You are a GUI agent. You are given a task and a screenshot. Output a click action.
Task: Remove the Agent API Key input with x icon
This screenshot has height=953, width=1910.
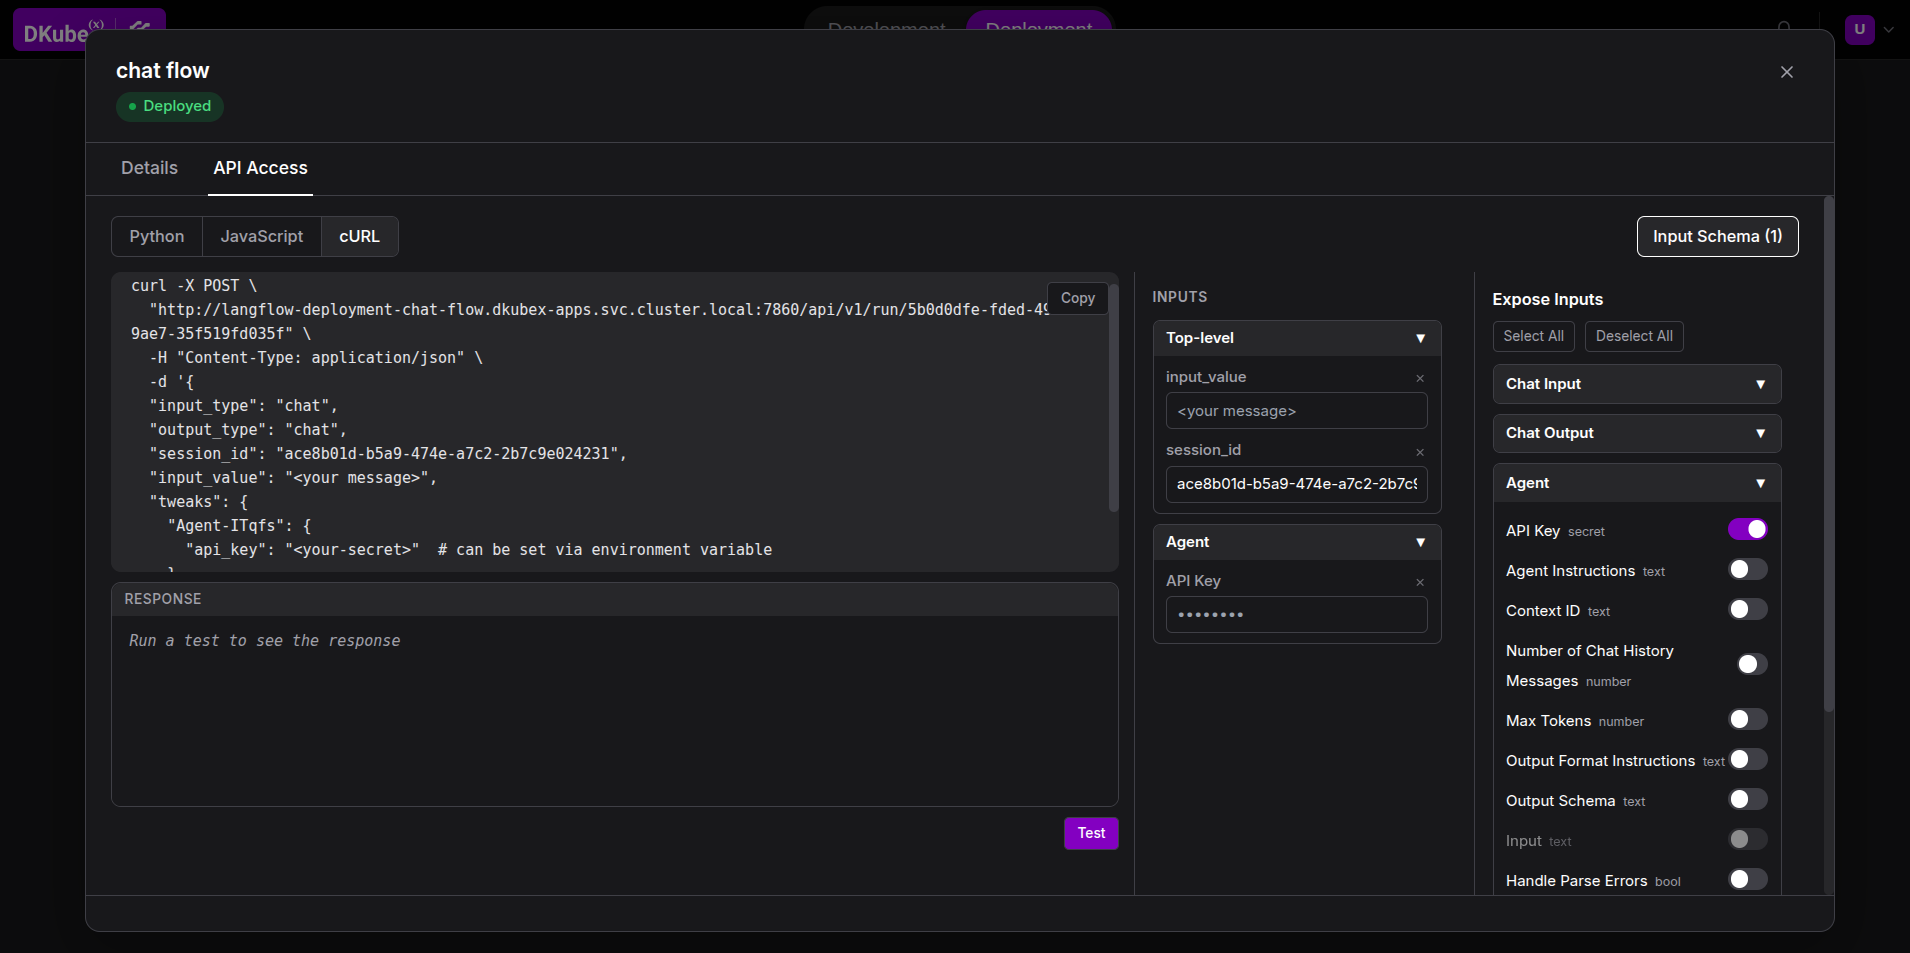(x=1419, y=582)
